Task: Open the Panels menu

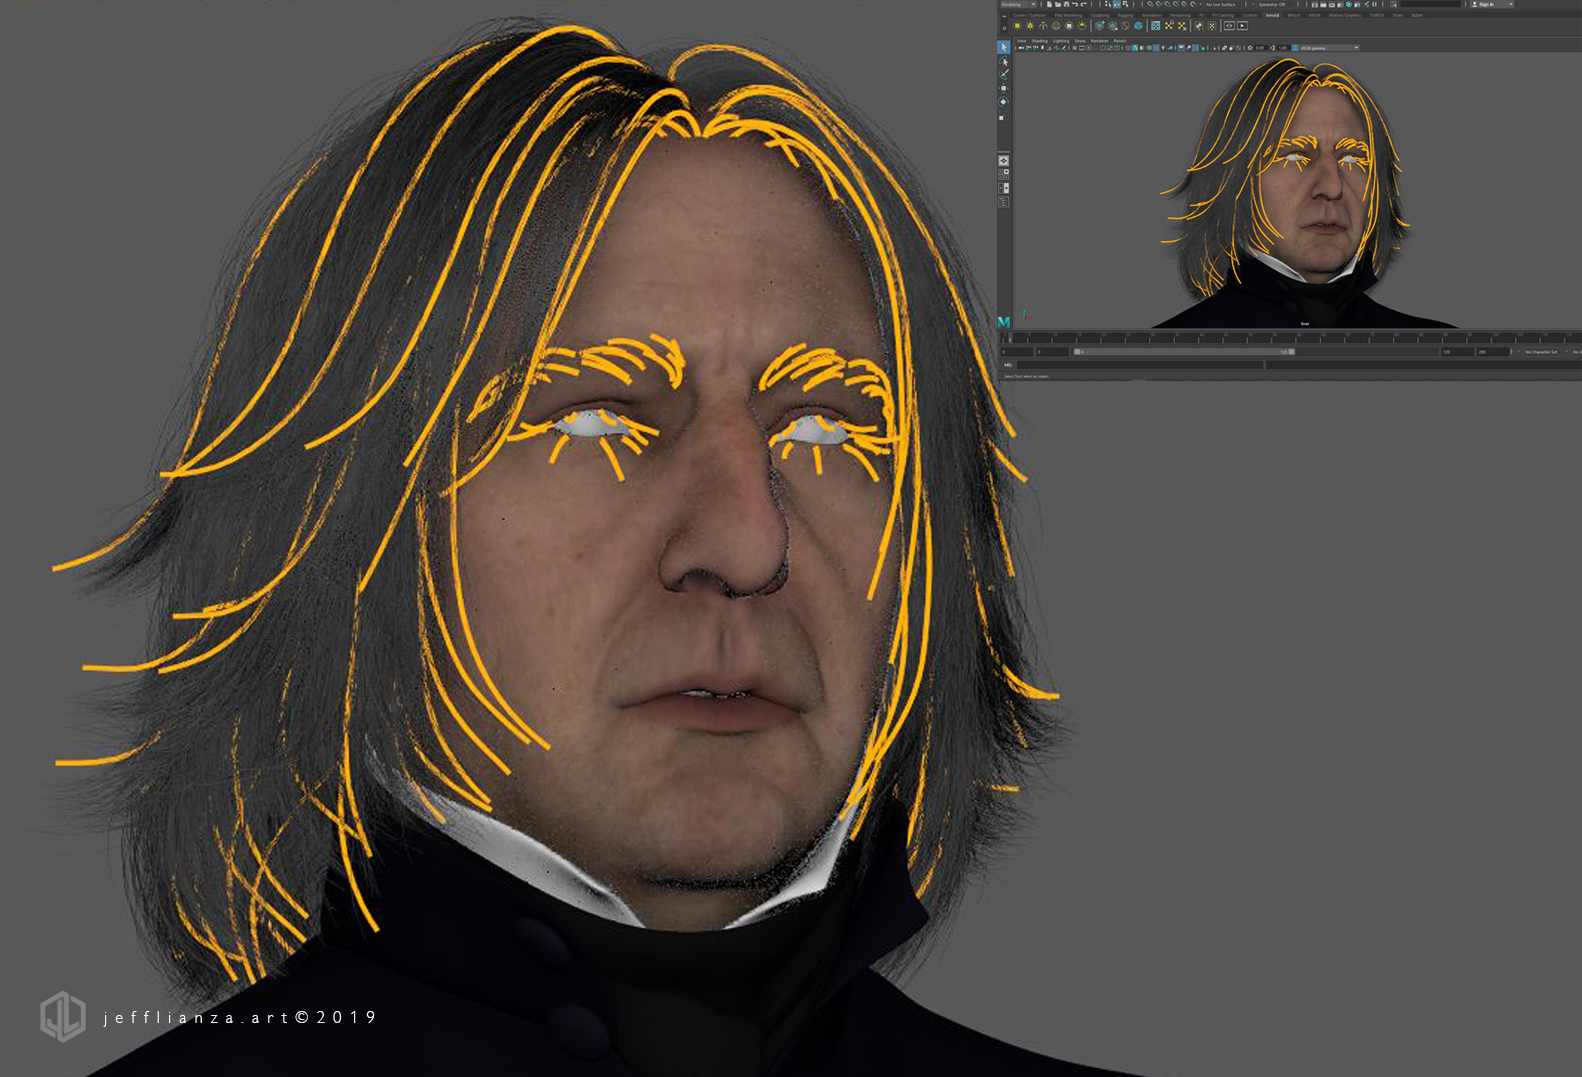Action: tap(1120, 41)
